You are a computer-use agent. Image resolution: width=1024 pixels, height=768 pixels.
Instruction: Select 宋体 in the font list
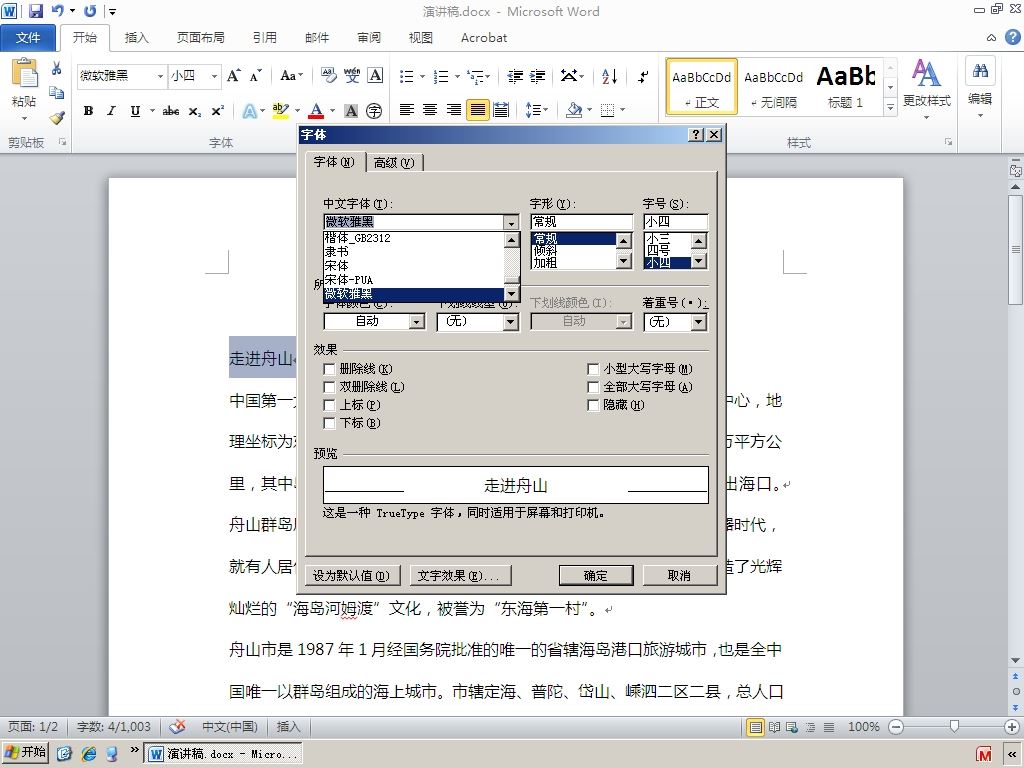tap(415, 266)
